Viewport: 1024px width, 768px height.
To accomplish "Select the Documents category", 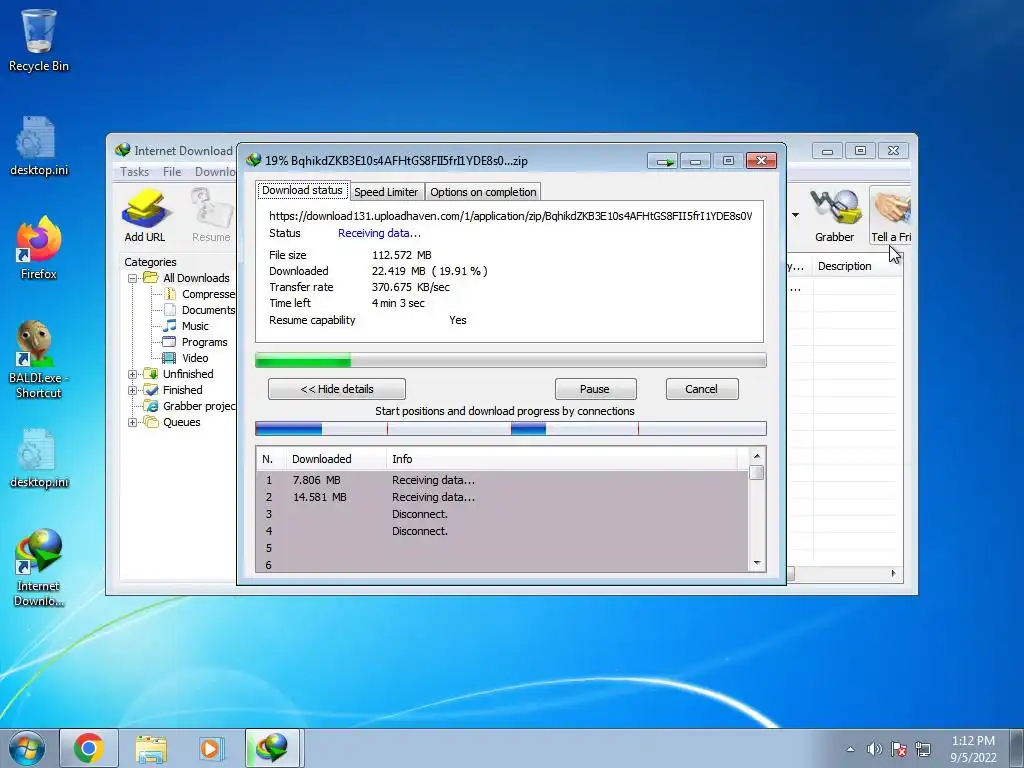I will click(200, 310).
